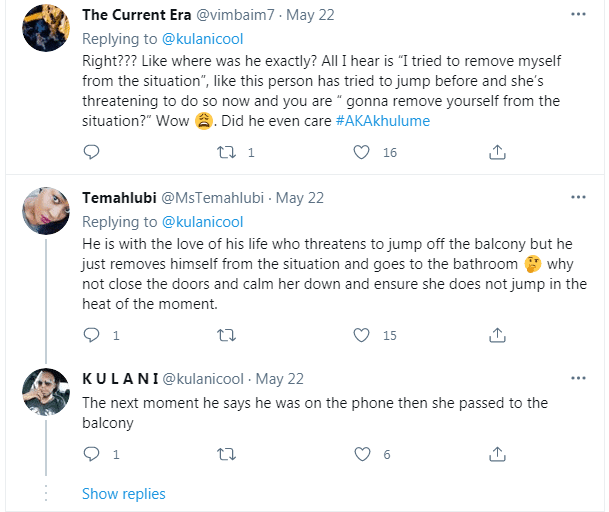Image resolution: width=609 pixels, height=512 pixels.
Task: Like KULANI's tweet with 6 likes
Action: 363,454
